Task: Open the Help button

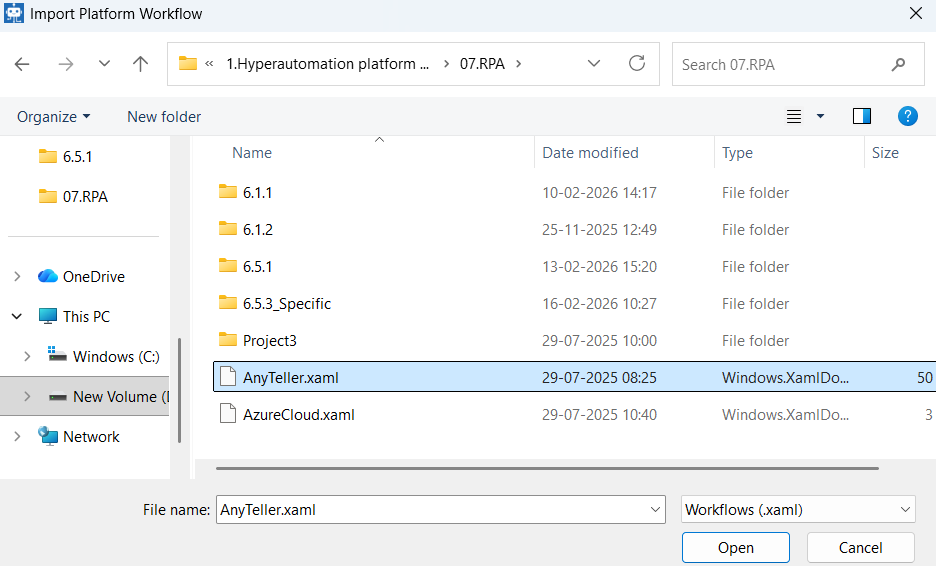Action: tap(908, 116)
